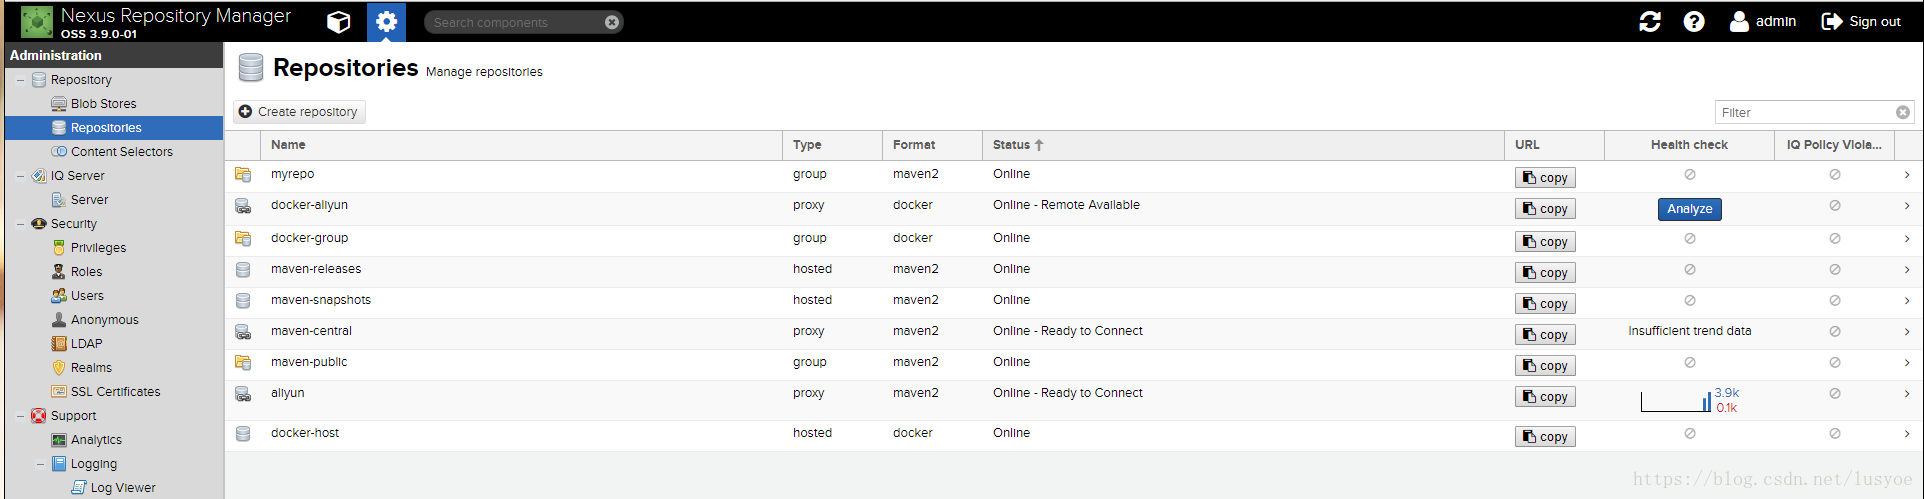Copy URL of myrepo repository
1924x499 pixels.
tap(1545, 178)
